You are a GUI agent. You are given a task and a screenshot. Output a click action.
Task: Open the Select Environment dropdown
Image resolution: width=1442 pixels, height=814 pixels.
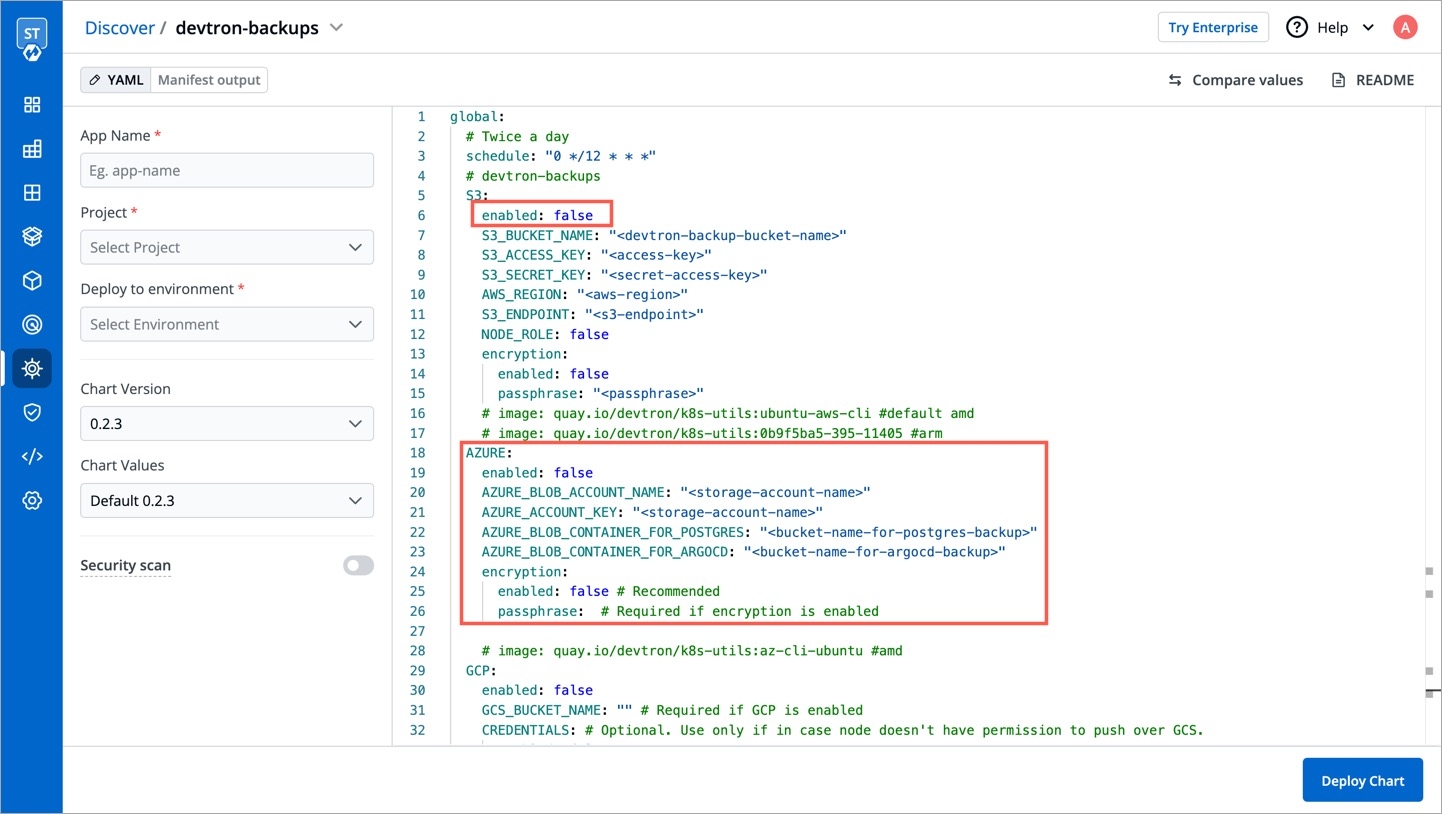[227, 324]
